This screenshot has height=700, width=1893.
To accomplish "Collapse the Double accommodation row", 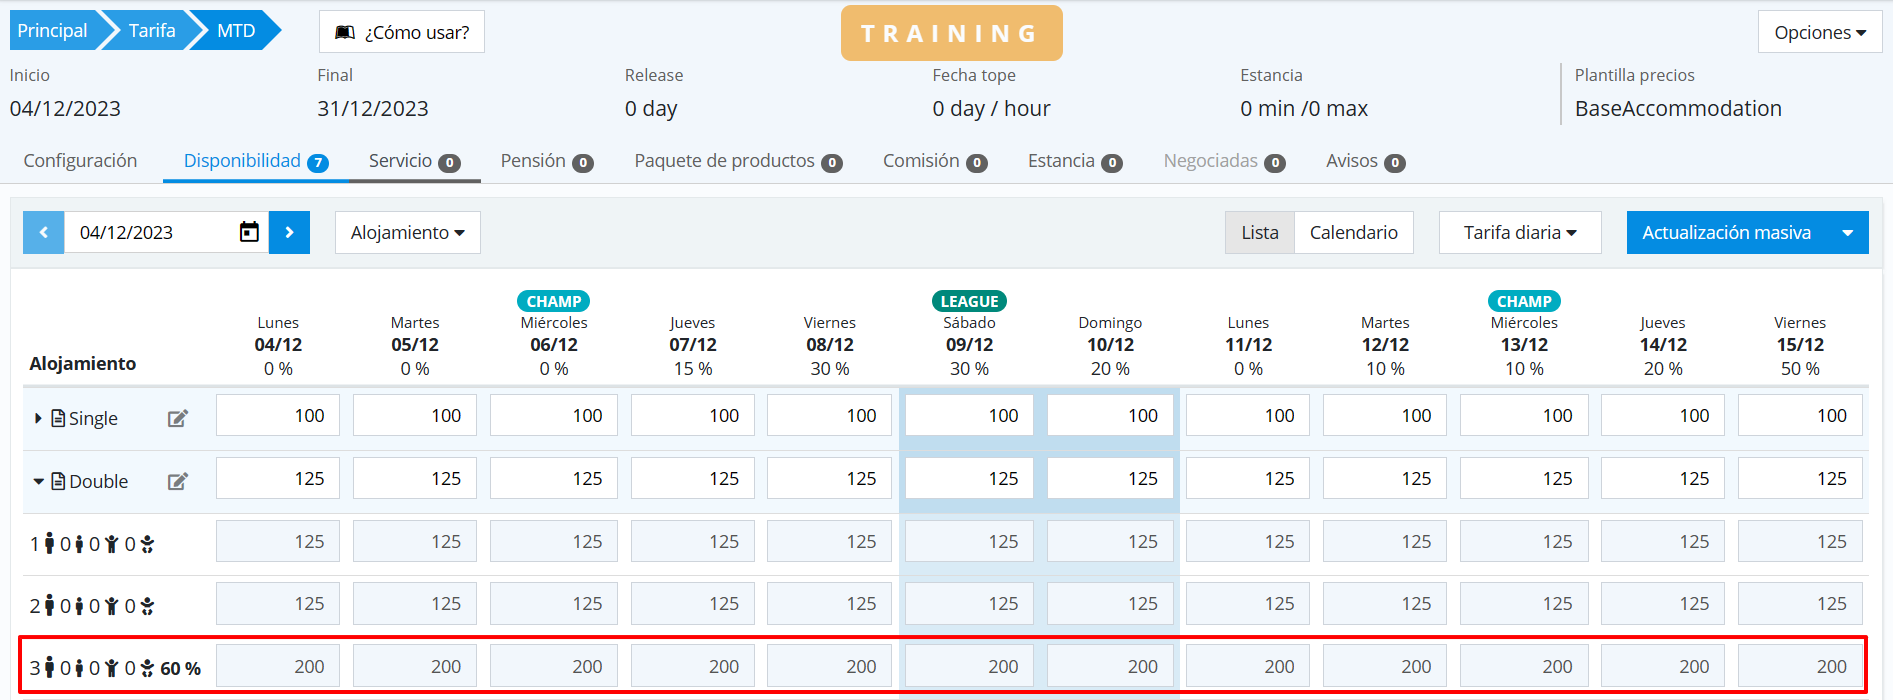I will [38, 481].
